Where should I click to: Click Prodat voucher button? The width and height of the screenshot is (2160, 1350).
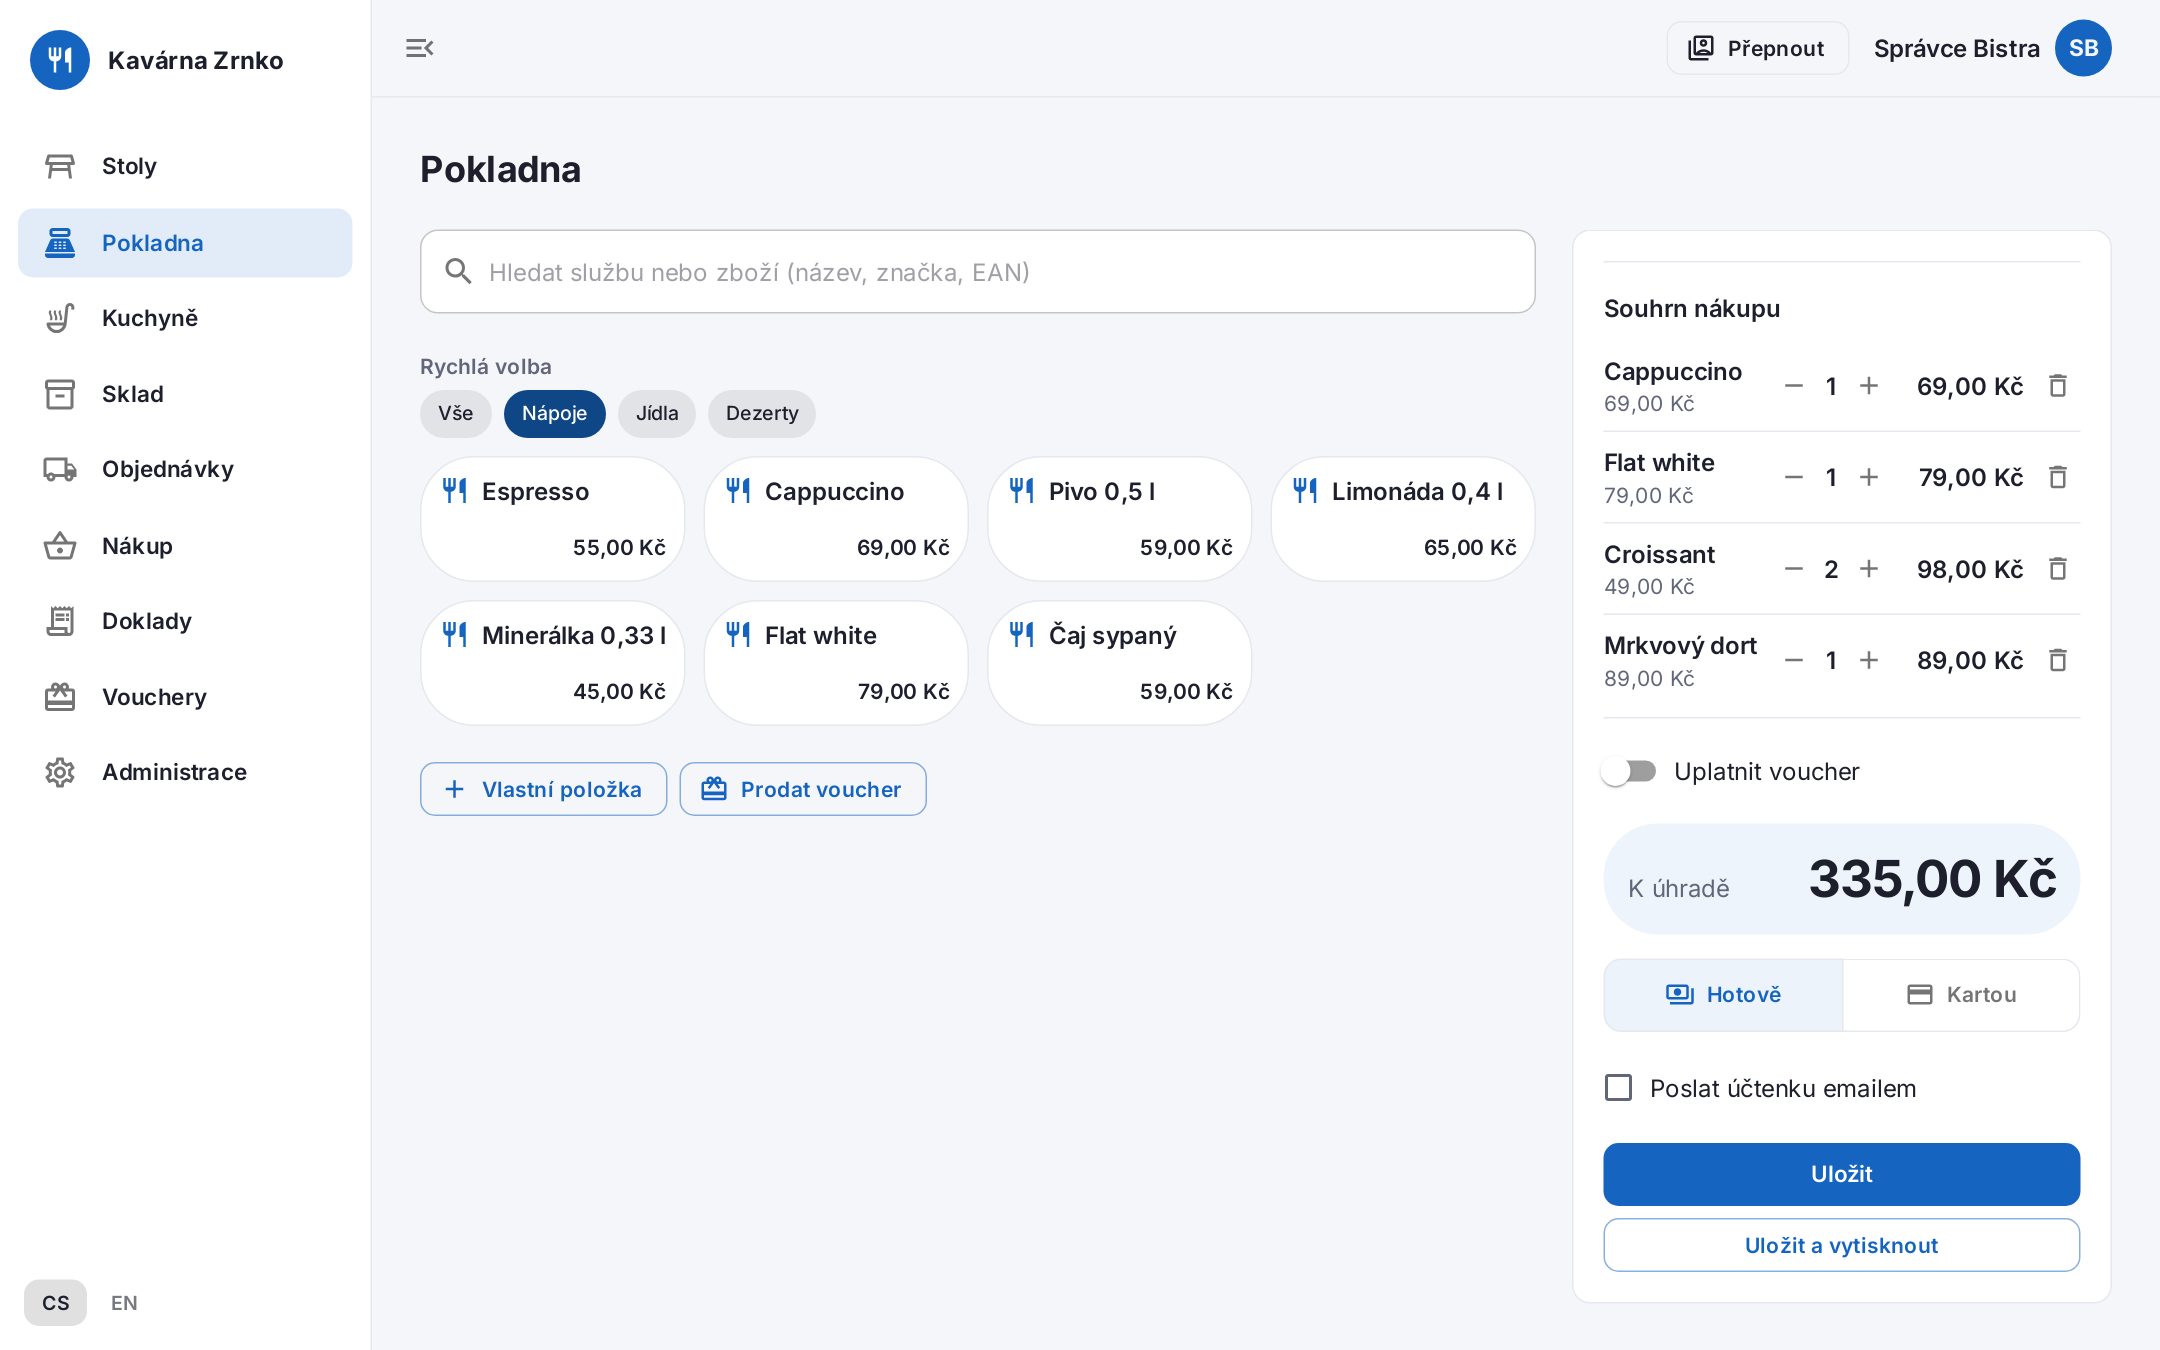pyautogui.click(x=803, y=789)
